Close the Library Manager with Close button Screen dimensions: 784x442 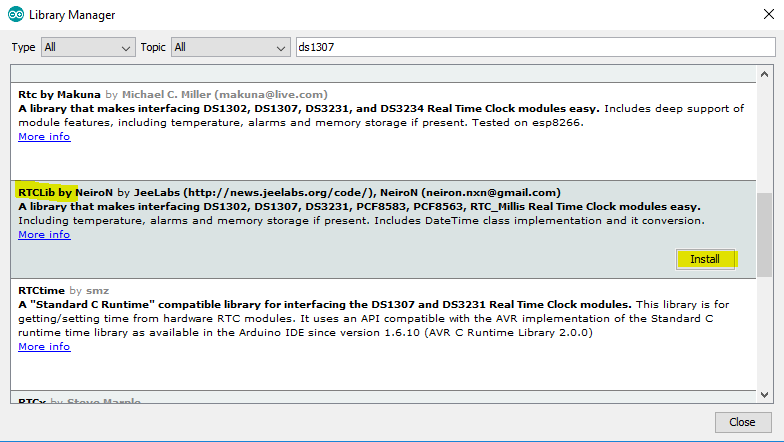[x=742, y=422]
